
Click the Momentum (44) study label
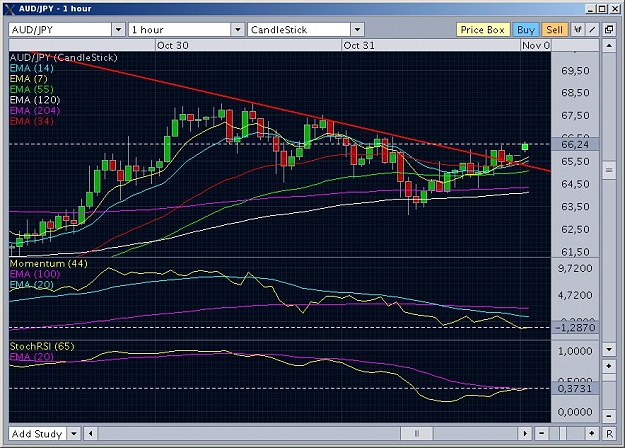click(48, 263)
